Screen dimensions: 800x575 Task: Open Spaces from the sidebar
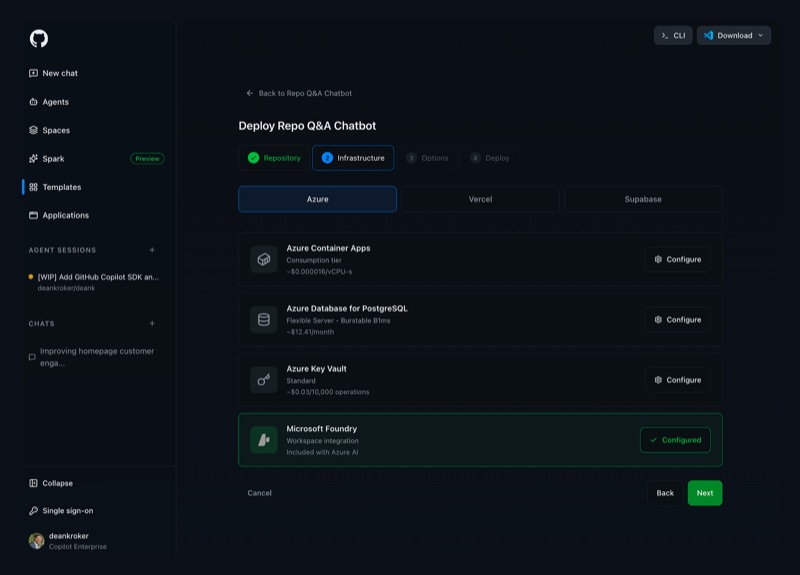(56, 130)
